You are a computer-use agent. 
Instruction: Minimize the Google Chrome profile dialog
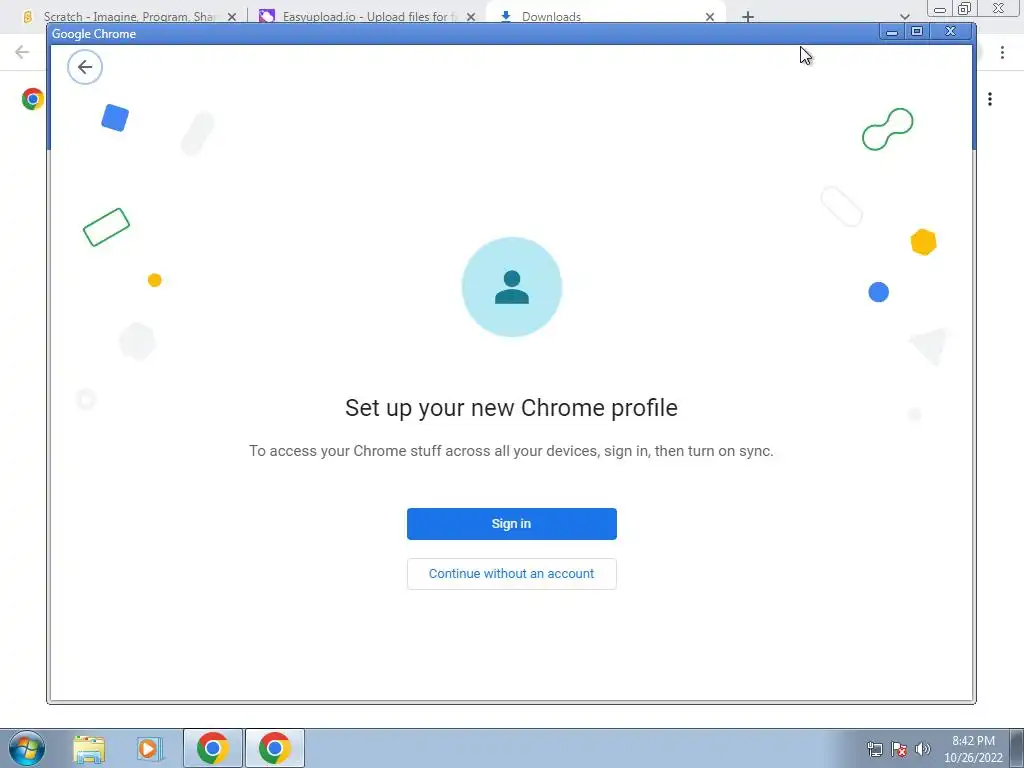[x=891, y=31]
